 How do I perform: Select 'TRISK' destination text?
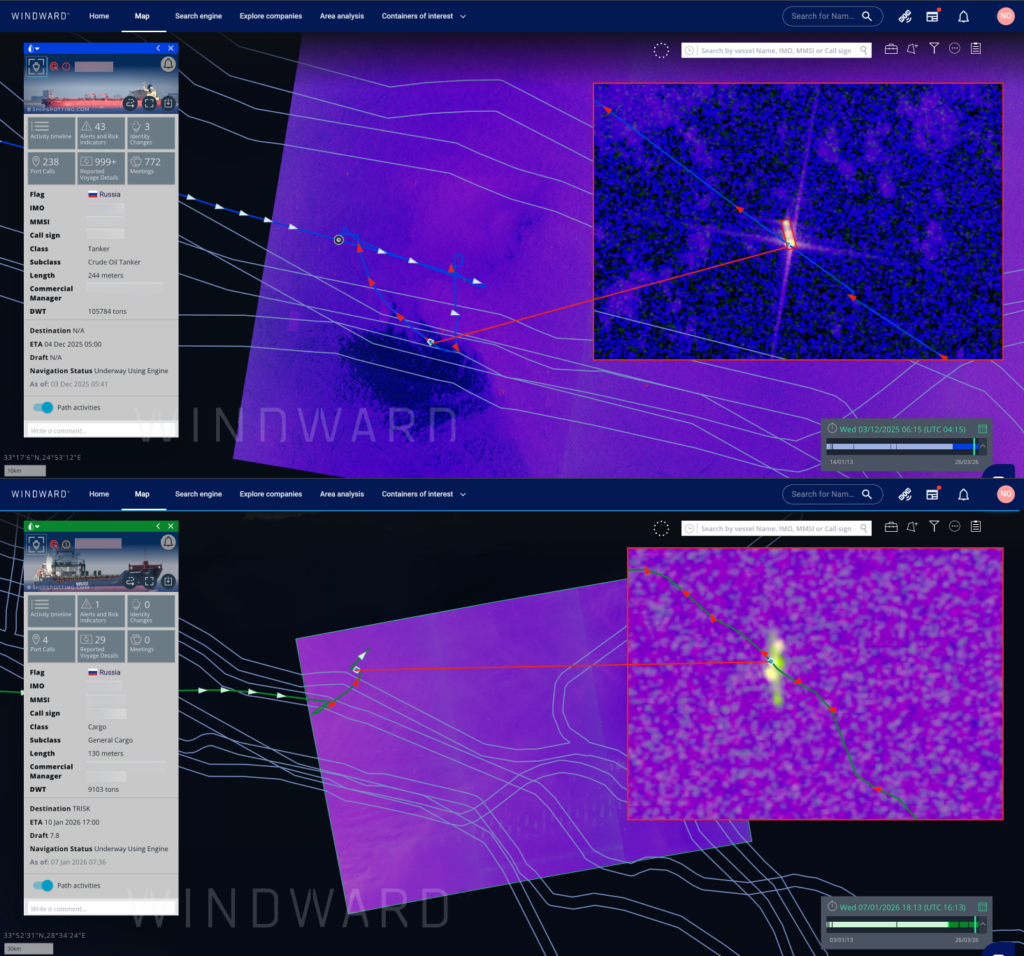(x=81, y=808)
